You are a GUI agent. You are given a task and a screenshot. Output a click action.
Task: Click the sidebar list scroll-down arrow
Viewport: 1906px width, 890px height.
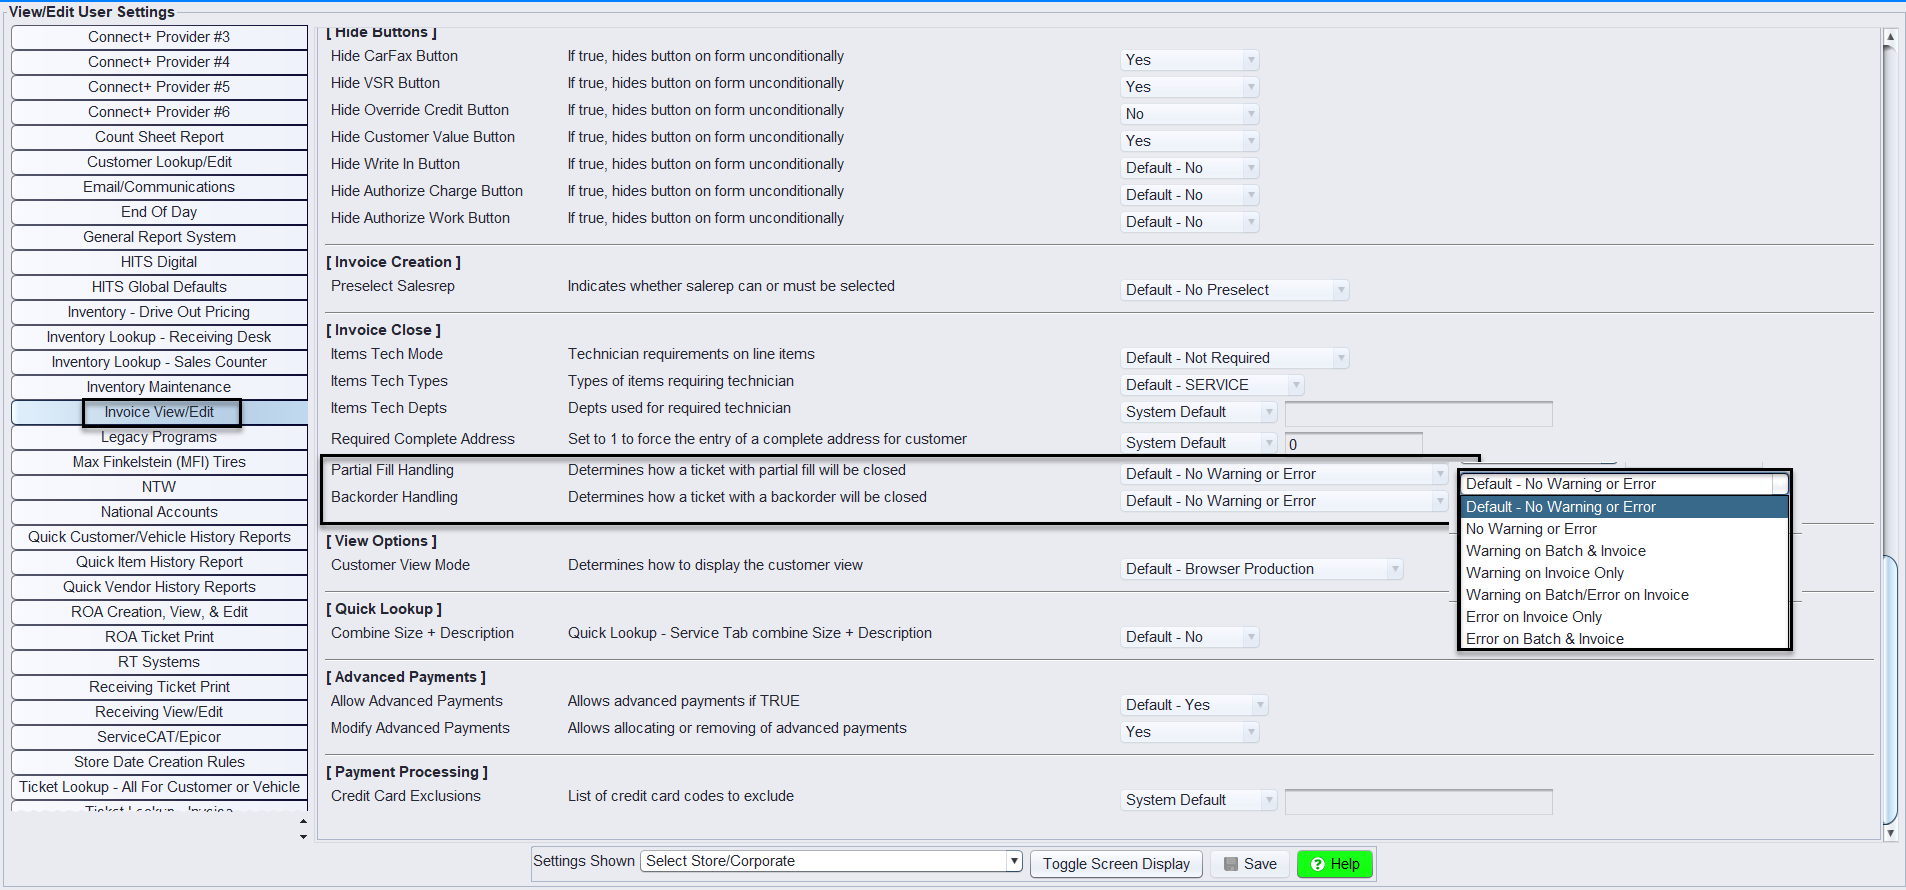tap(303, 837)
